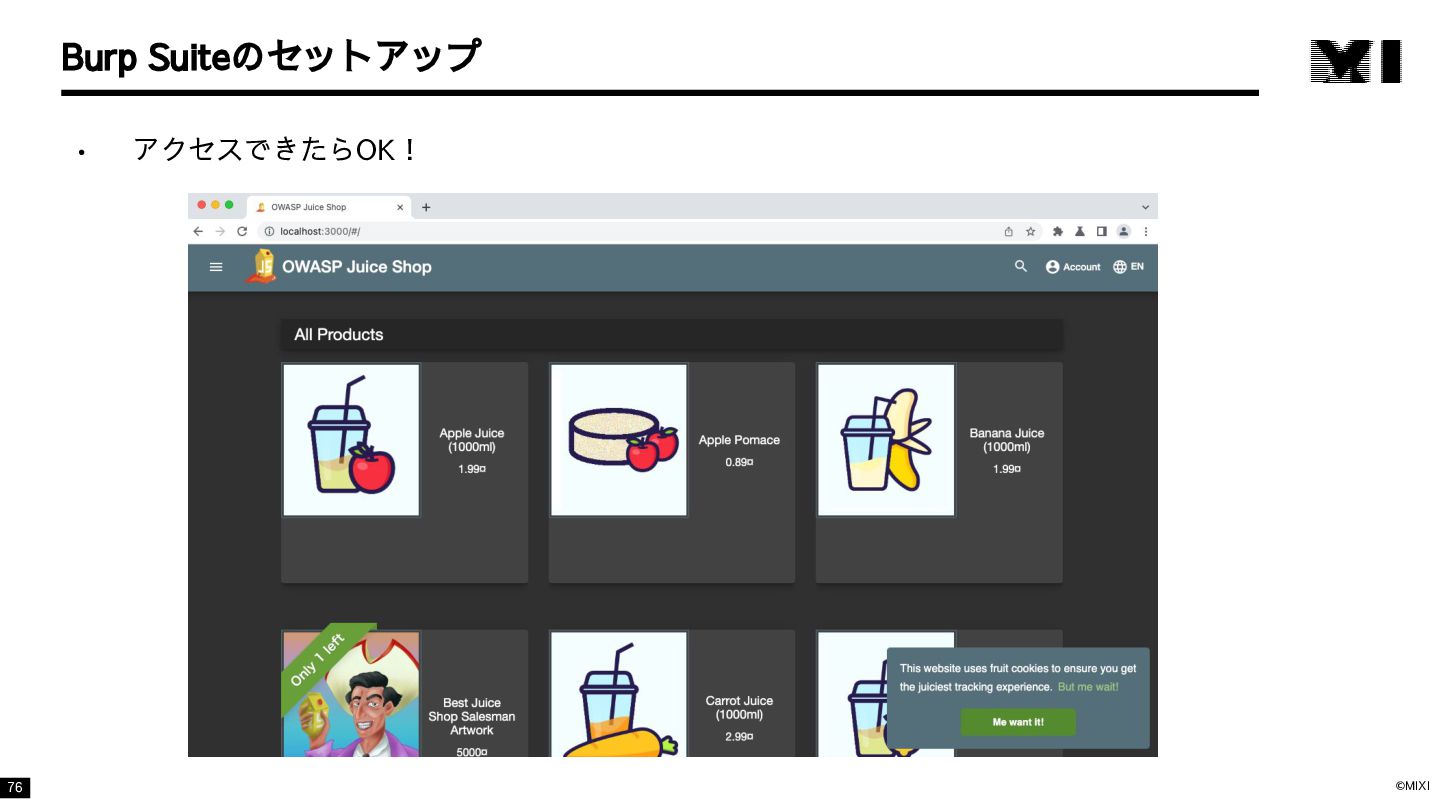Go forward with the browser forward arrow
This screenshot has width=1440, height=810.
pos(220,231)
